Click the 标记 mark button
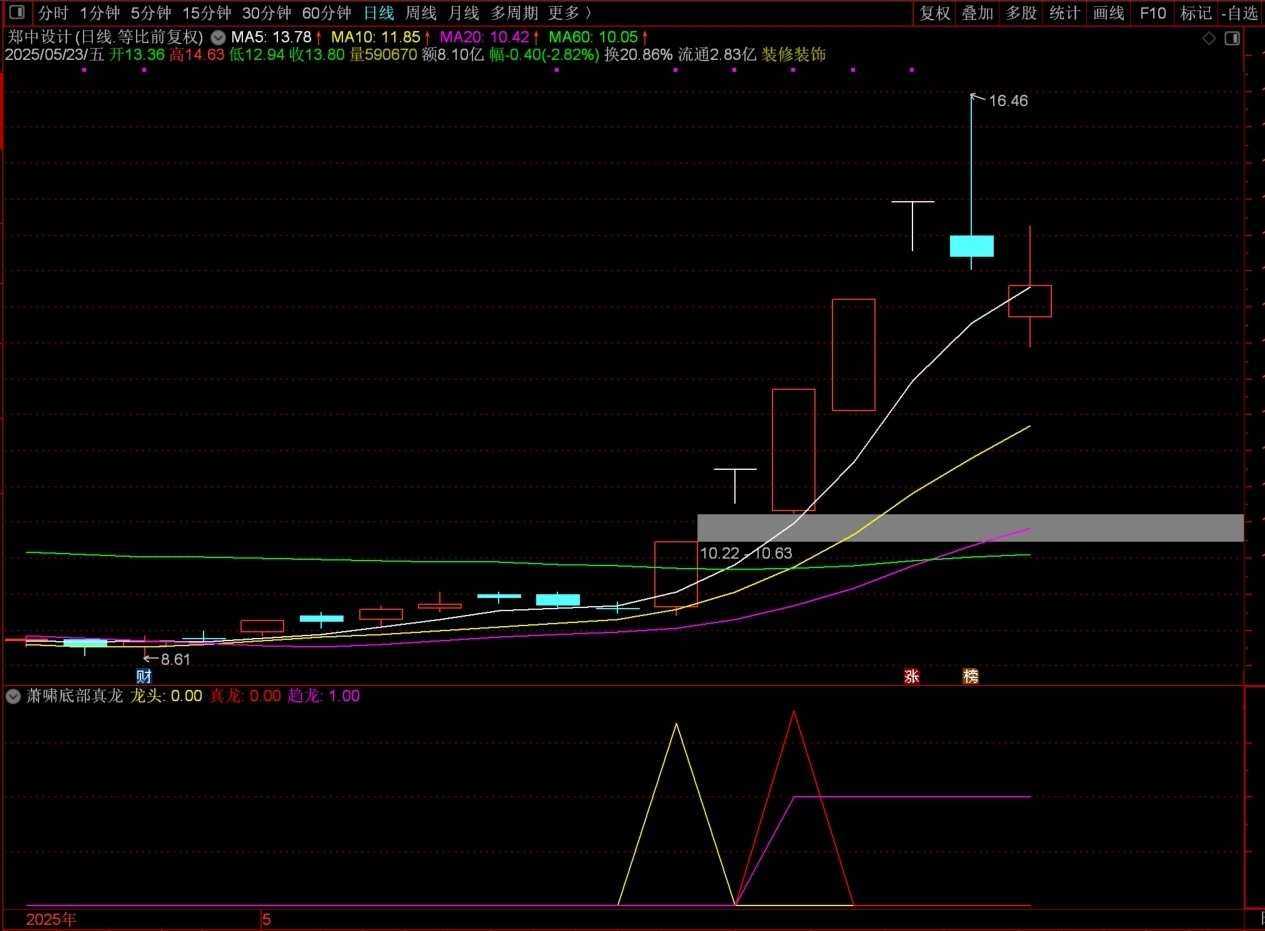Viewport: 1265px width, 931px height. click(1196, 13)
